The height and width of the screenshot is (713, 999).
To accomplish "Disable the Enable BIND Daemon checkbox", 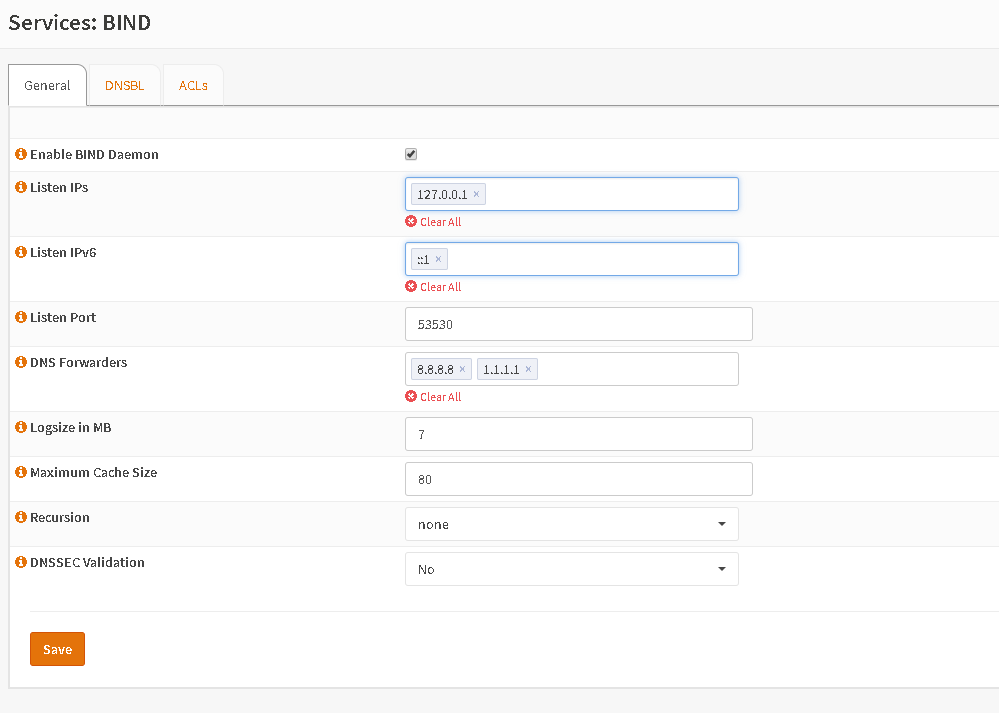I will (x=411, y=154).
